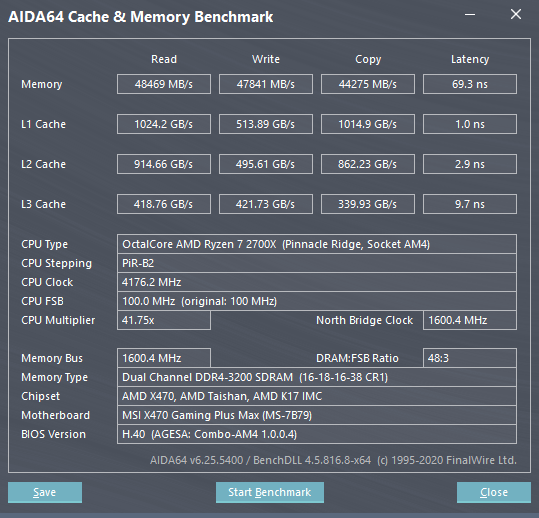Image resolution: width=539 pixels, height=518 pixels.
Task: Click L1 Cache Latency value 1.0 ns
Action: tap(470, 124)
